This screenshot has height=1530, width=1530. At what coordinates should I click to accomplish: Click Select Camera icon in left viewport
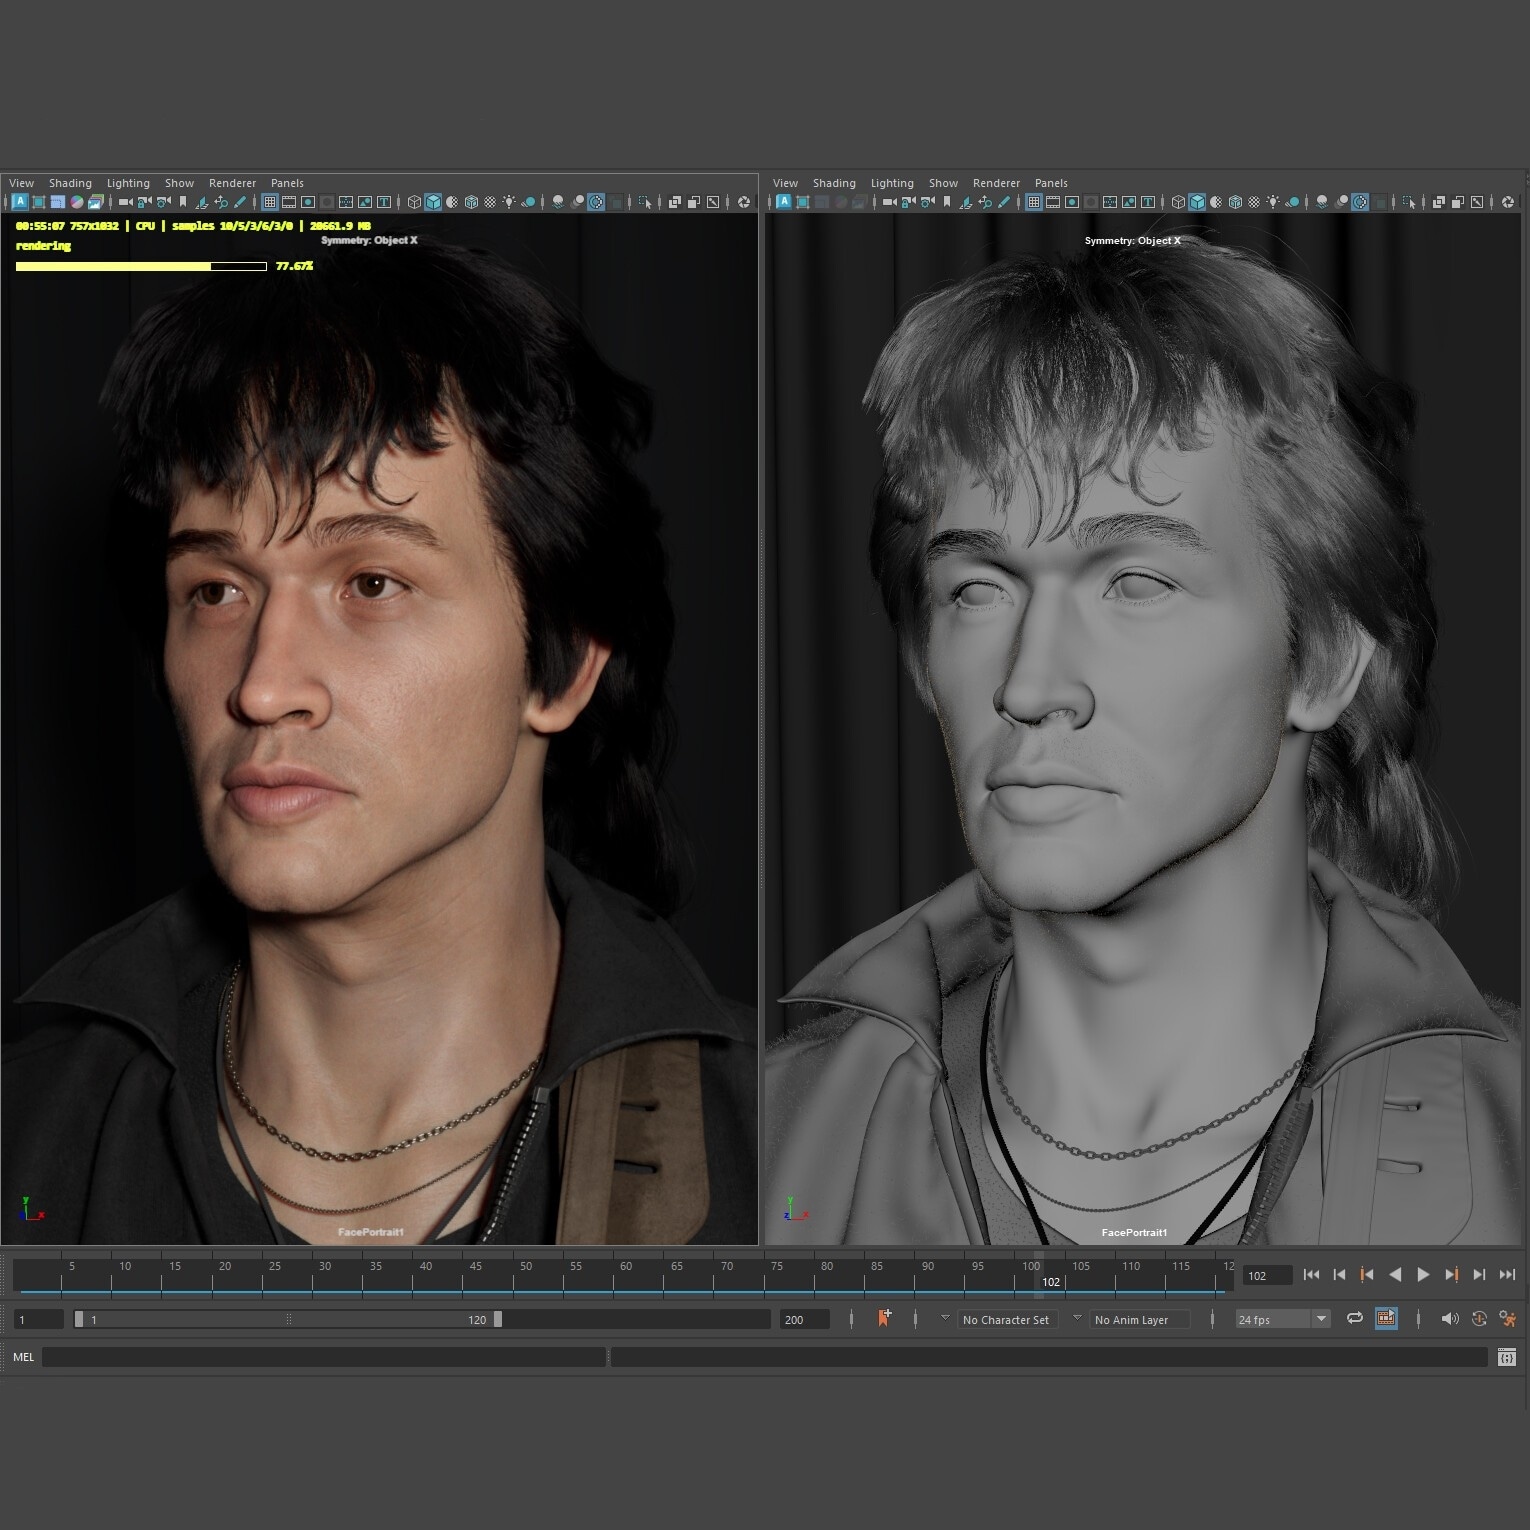pos(125,202)
